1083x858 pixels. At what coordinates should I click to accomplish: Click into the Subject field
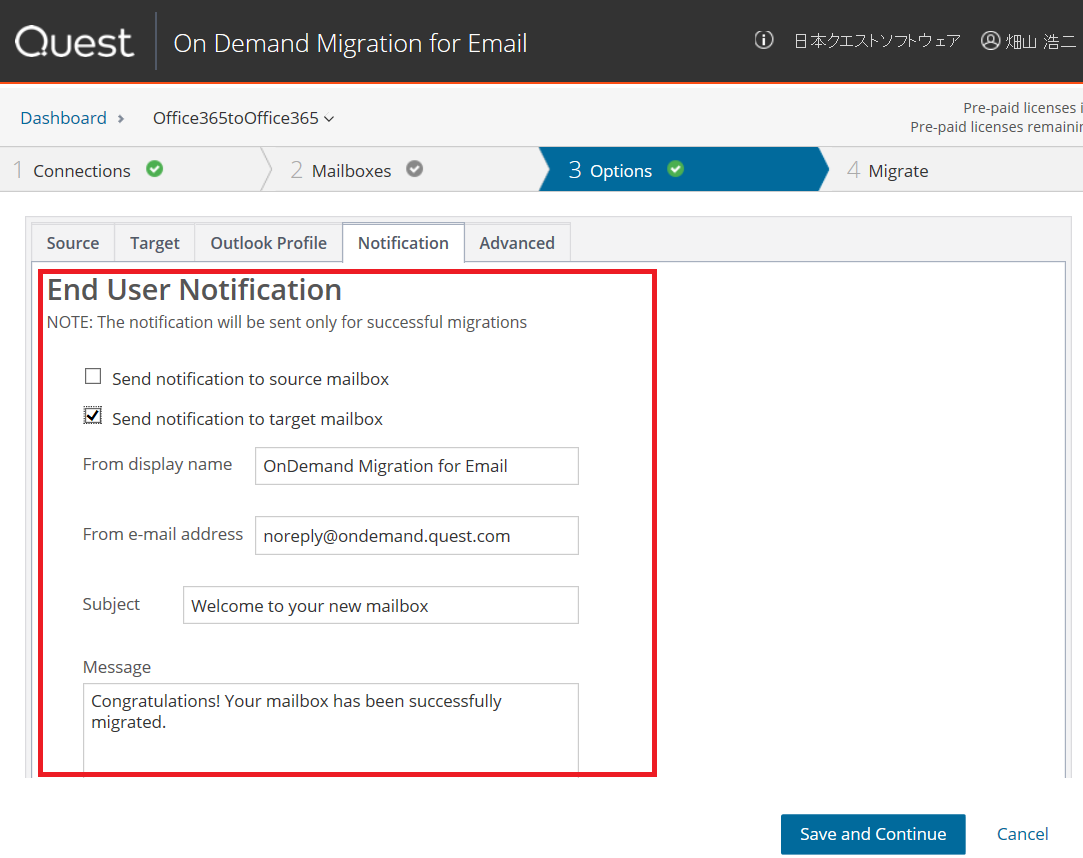[x=381, y=605]
